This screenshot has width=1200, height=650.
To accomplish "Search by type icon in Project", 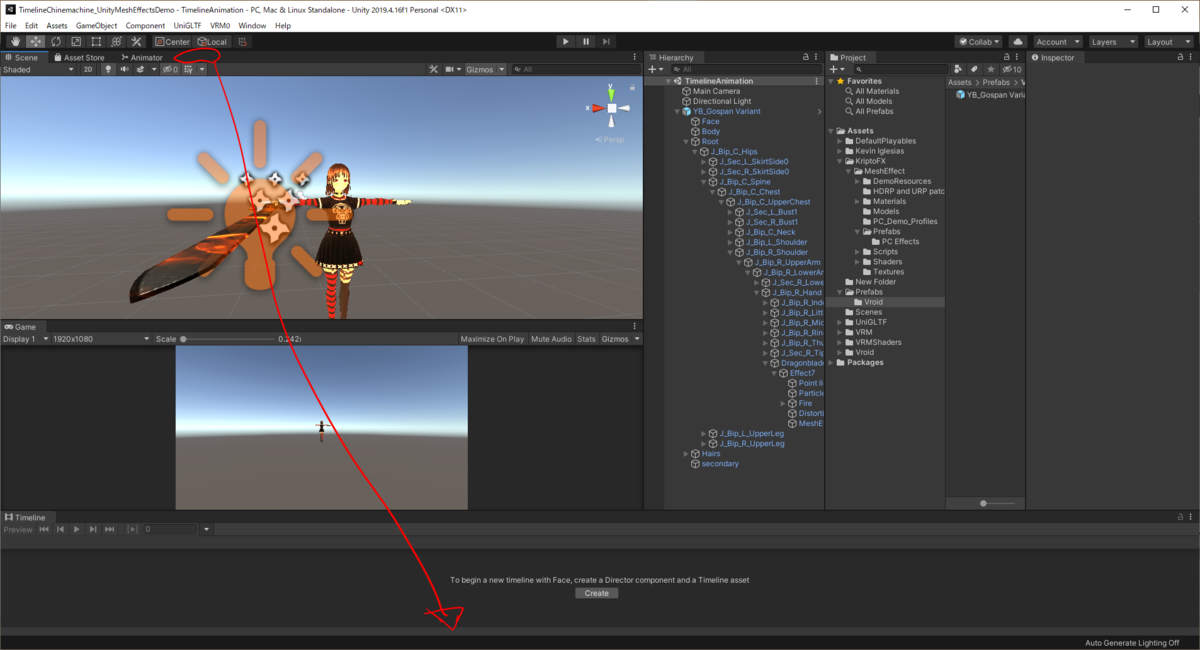I will pos(960,69).
